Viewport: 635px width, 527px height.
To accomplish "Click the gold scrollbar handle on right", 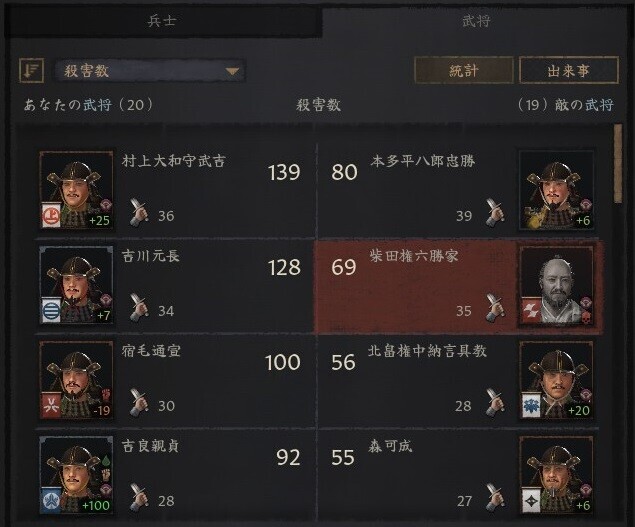I will (x=618, y=163).
